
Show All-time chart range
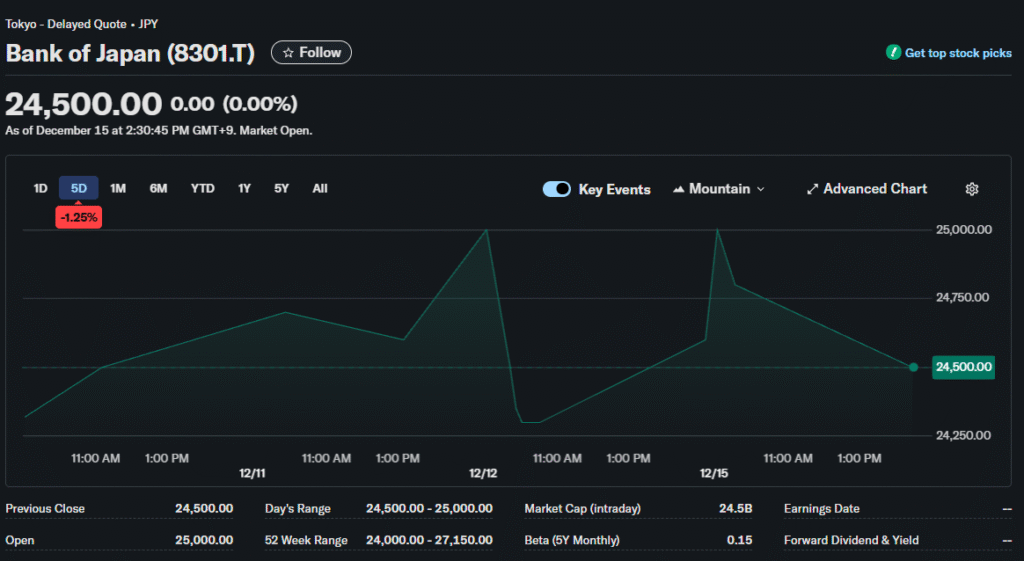click(x=320, y=188)
